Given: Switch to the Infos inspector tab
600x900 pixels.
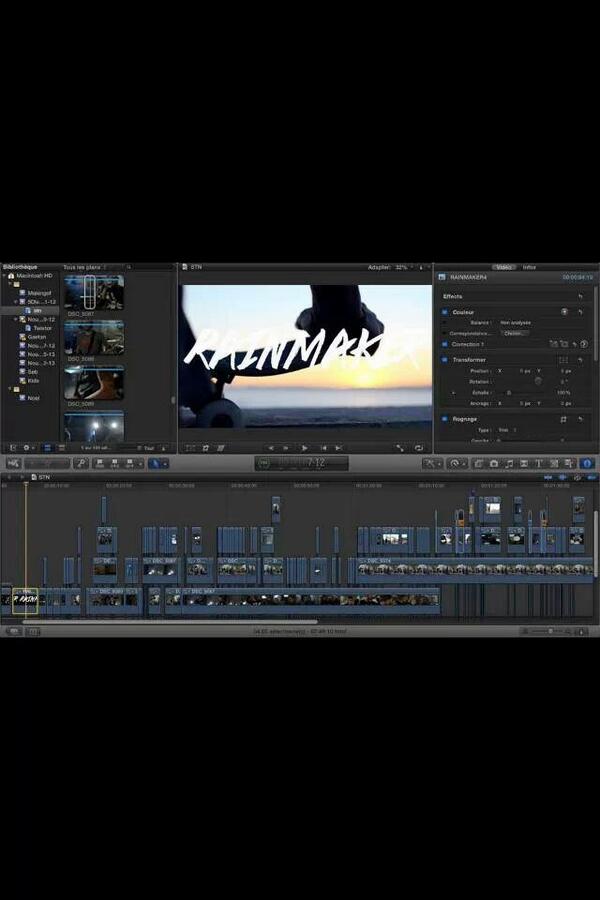Looking at the screenshot, I should [x=529, y=267].
